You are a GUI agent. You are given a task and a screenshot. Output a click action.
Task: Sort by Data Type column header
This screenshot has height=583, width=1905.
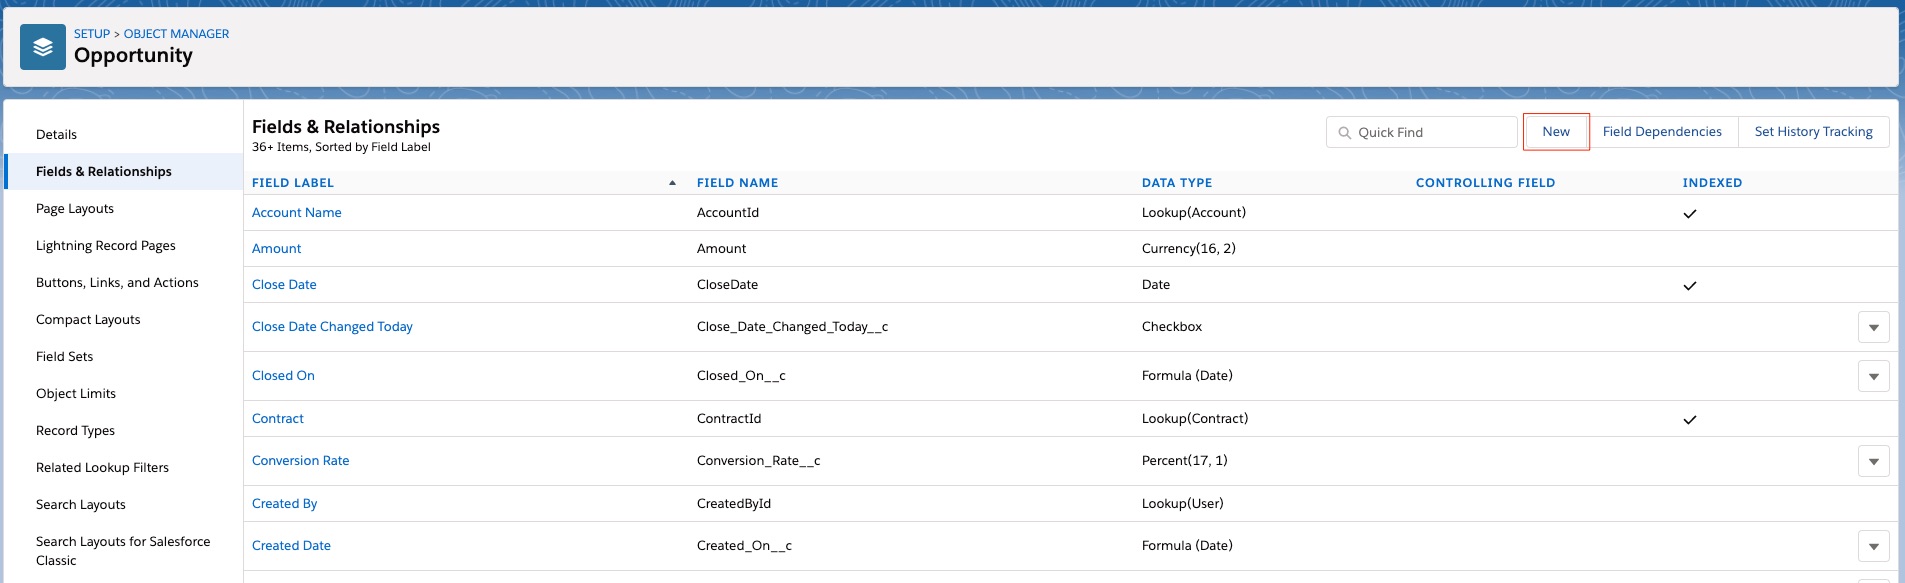click(x=1176, y=183)
